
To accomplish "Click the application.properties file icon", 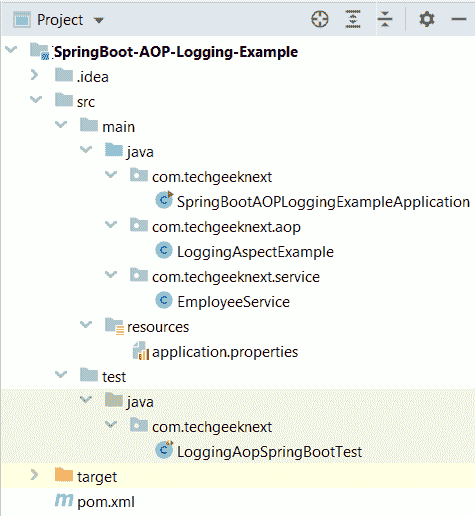I will pos(141,351).
